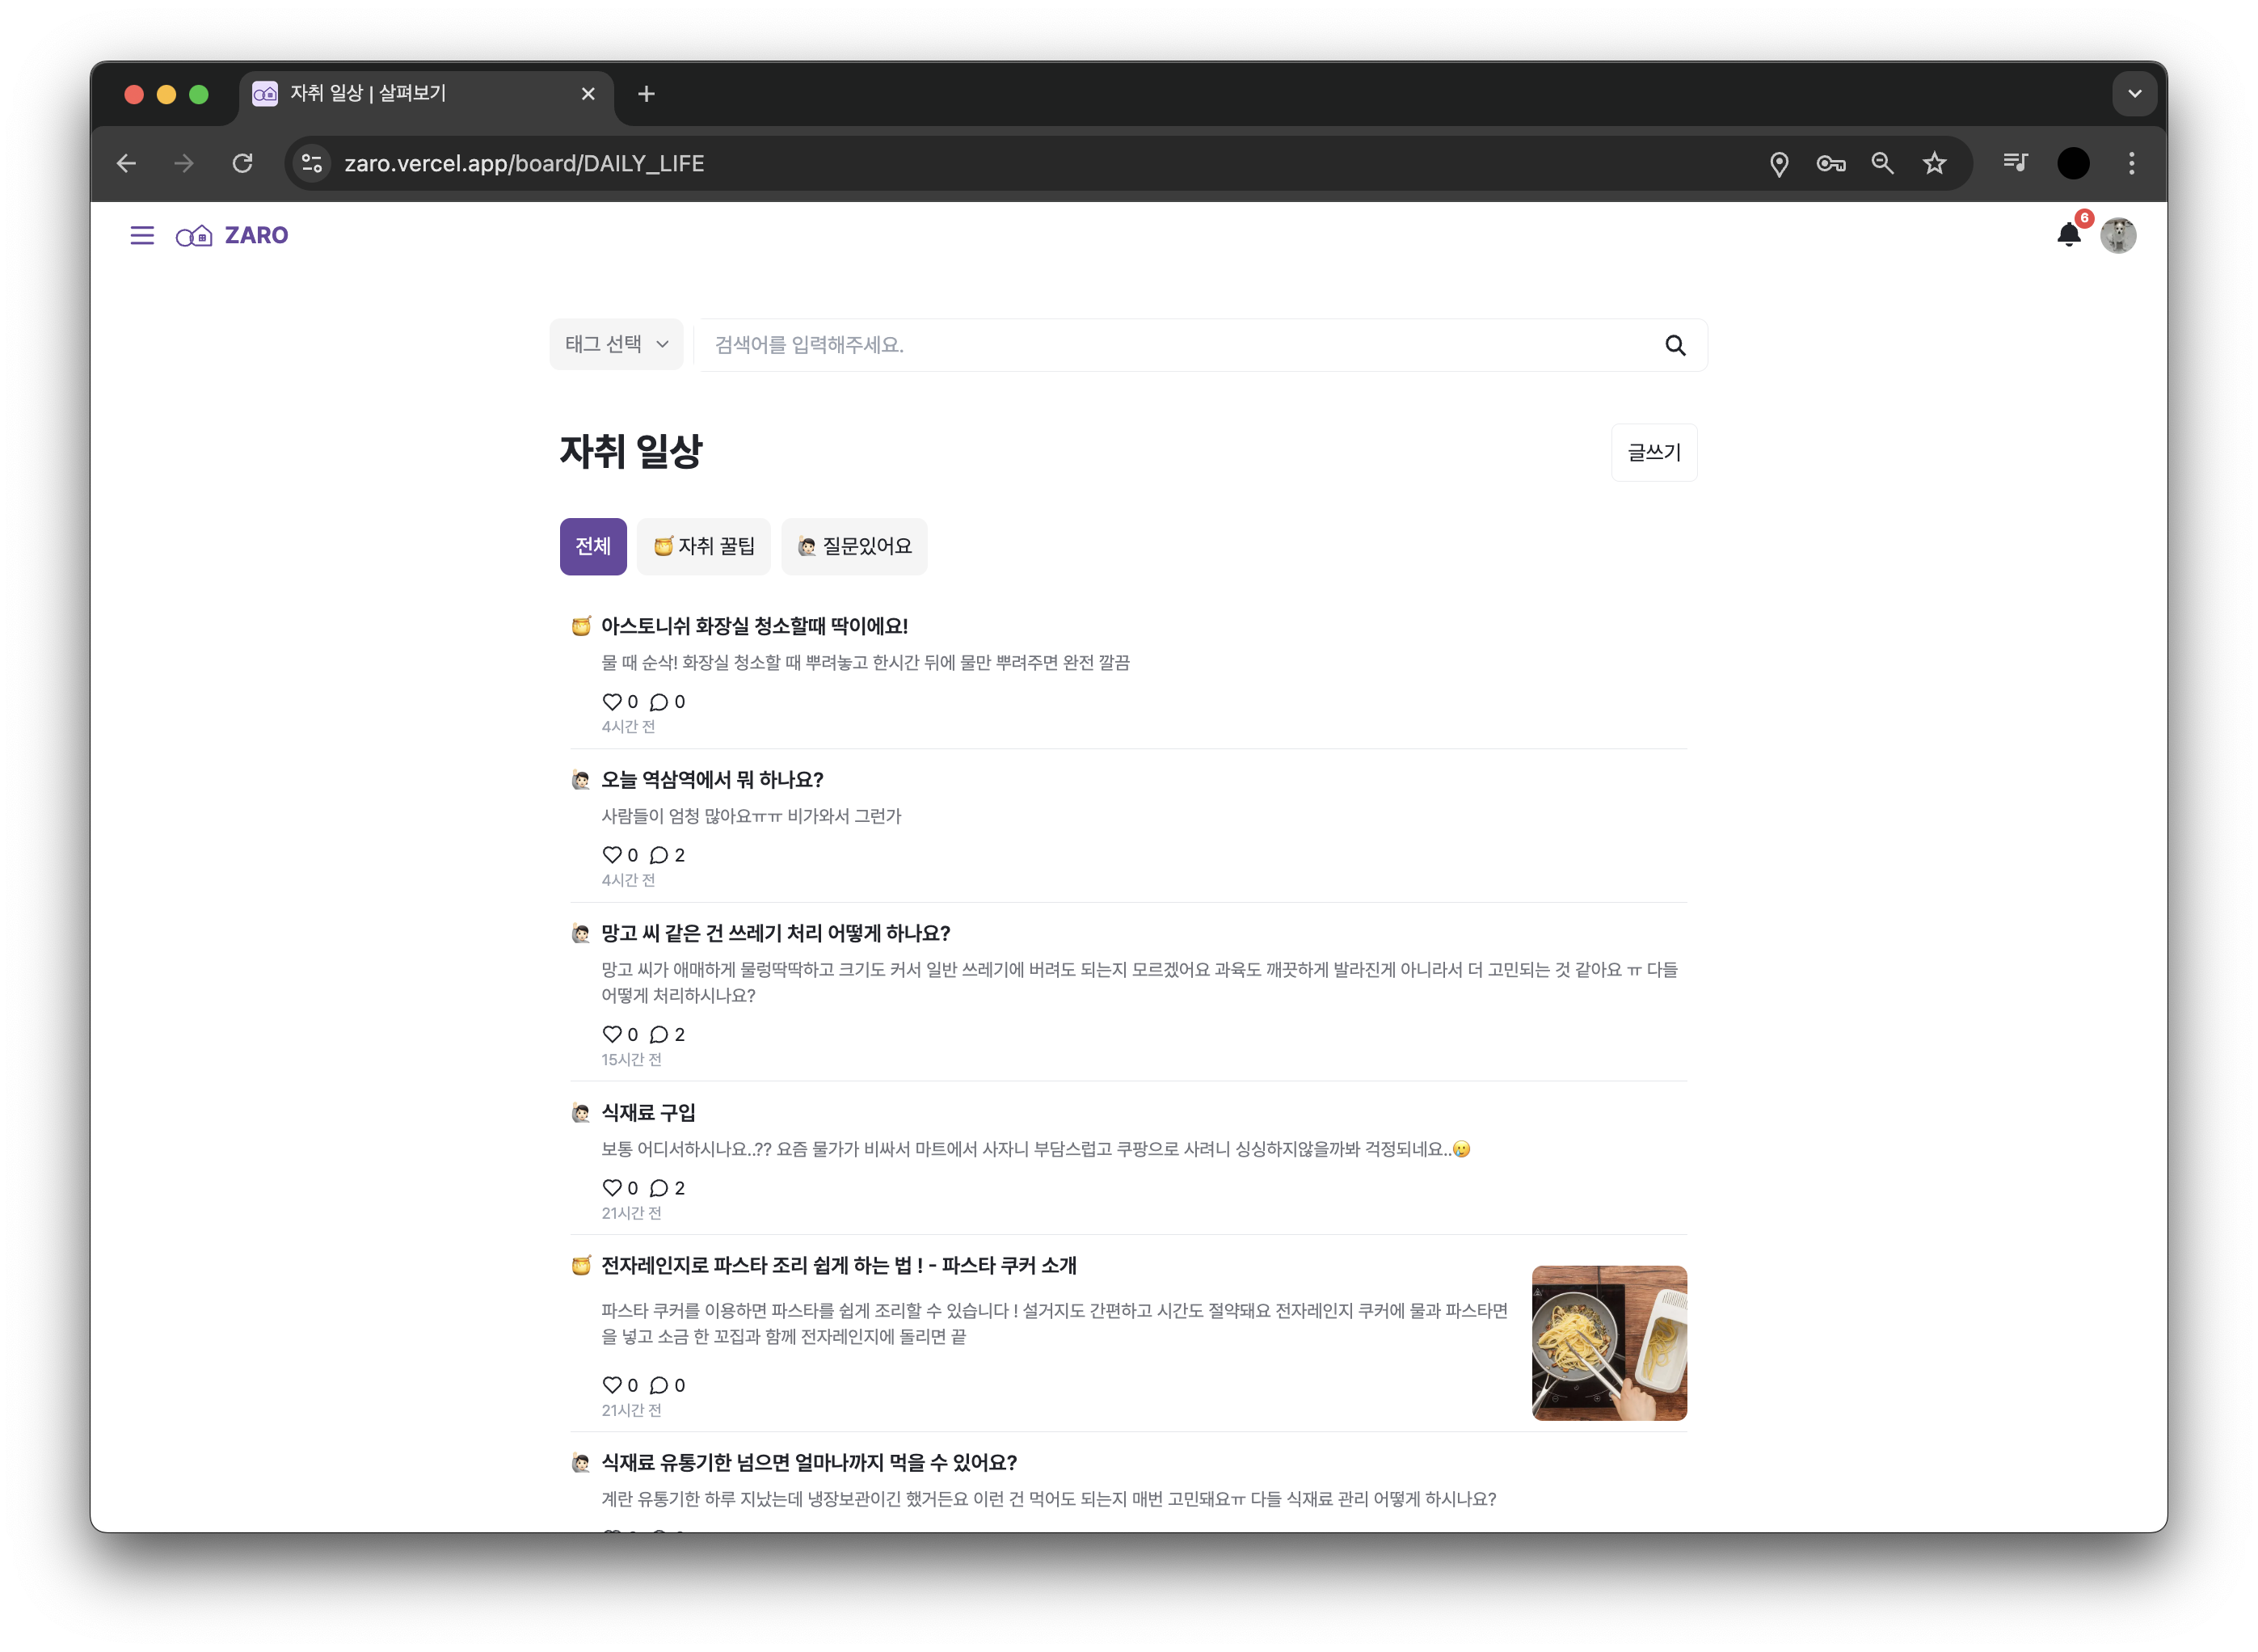Open the notification bell
The height and width of the screenshot is (1652, 2258).
click(2068, 235)
